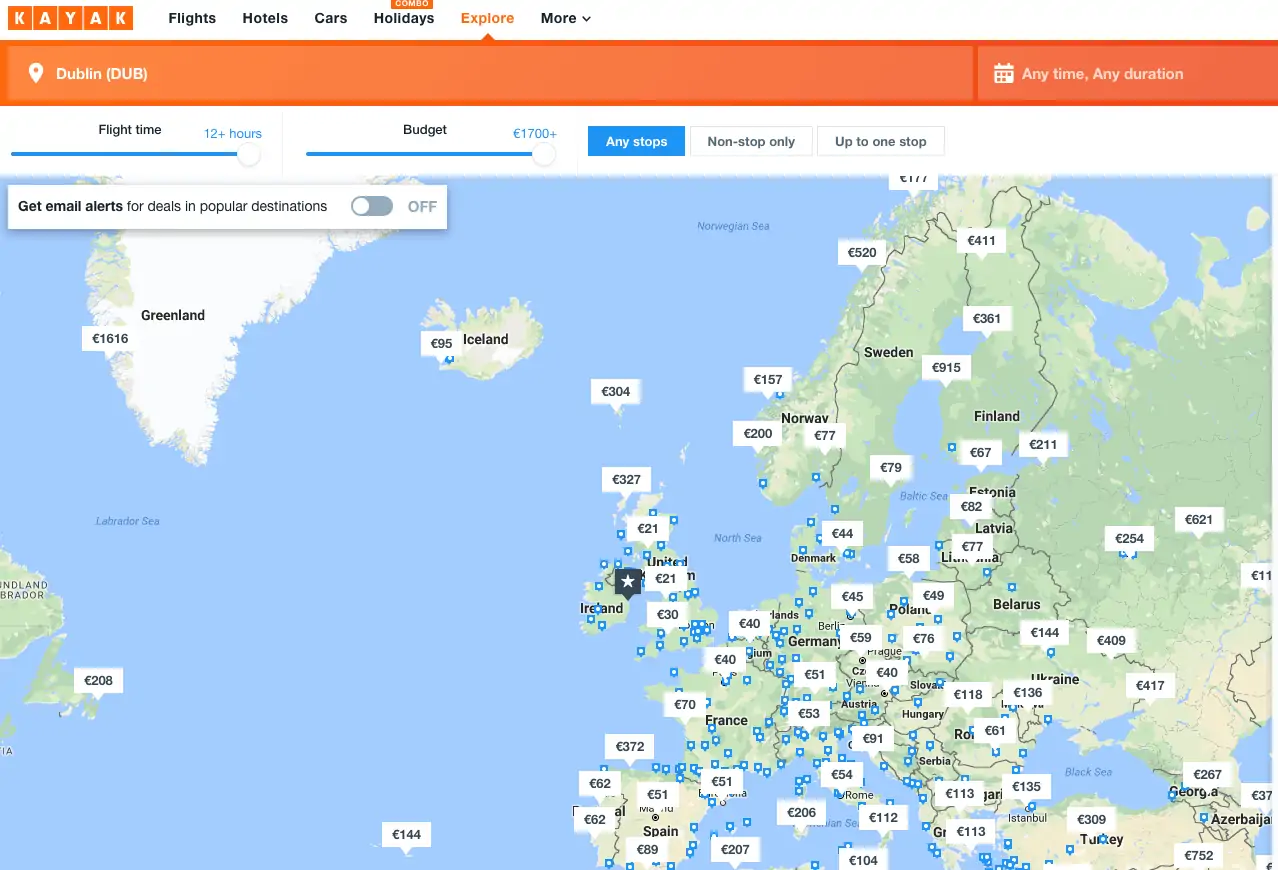Click the €144 price marker in the Atlantic
The height and width of the screenshot is (870, 1278).
tap(406, 835)
